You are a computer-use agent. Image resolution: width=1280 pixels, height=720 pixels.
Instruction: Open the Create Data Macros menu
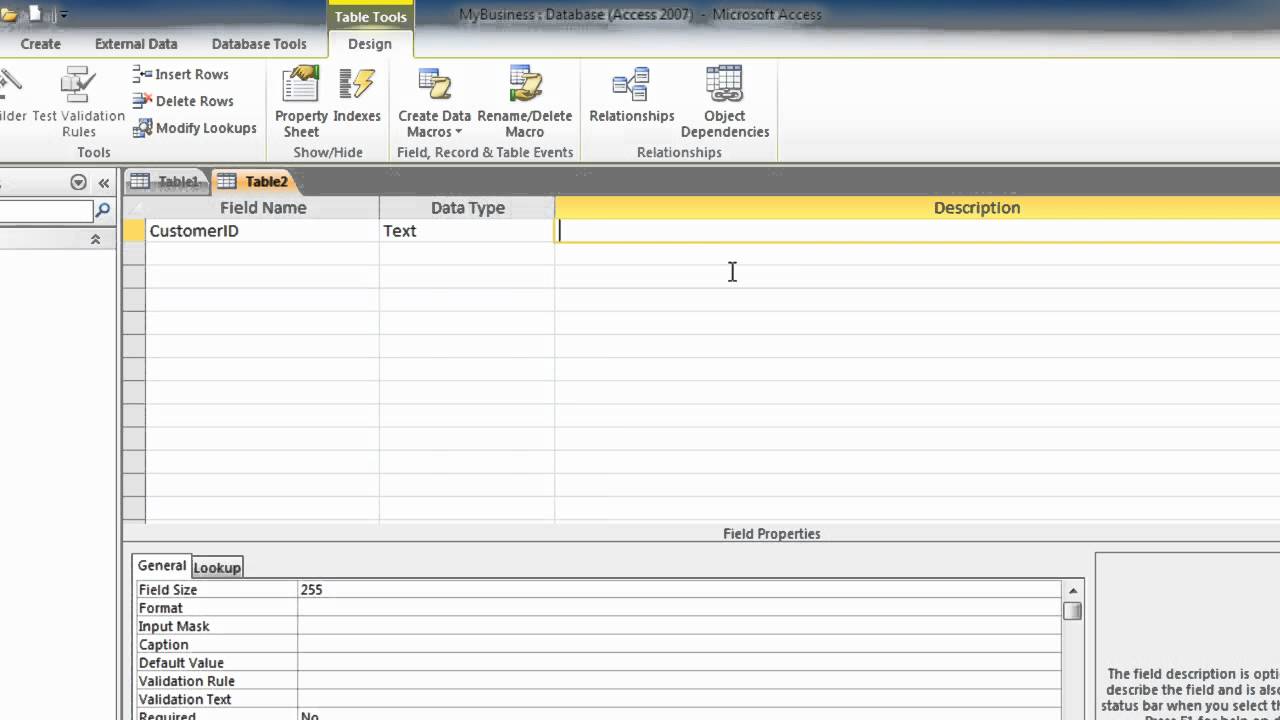[x=434, y=103]
